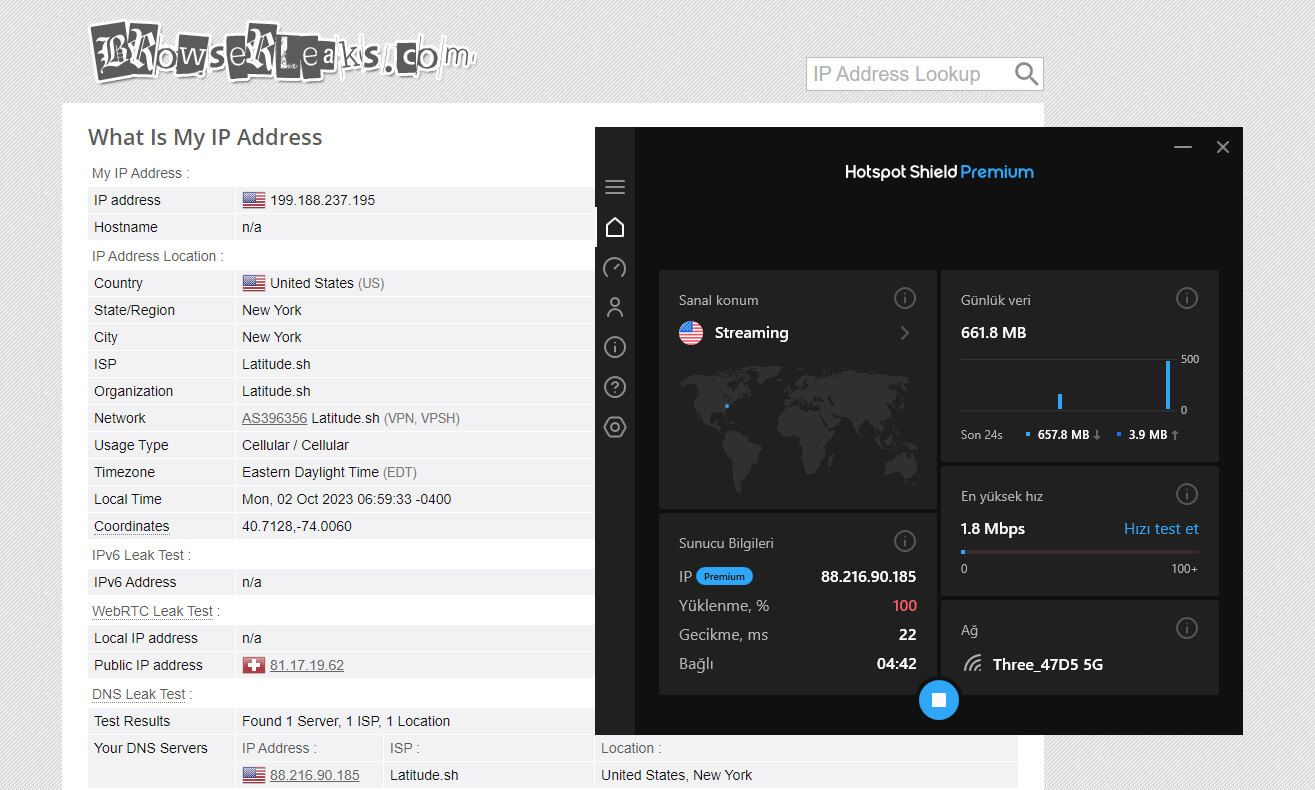This screenshot has height=790, width=1315.
Task: Click the Three_47D5 5G network name
Action: [1048, 664]
